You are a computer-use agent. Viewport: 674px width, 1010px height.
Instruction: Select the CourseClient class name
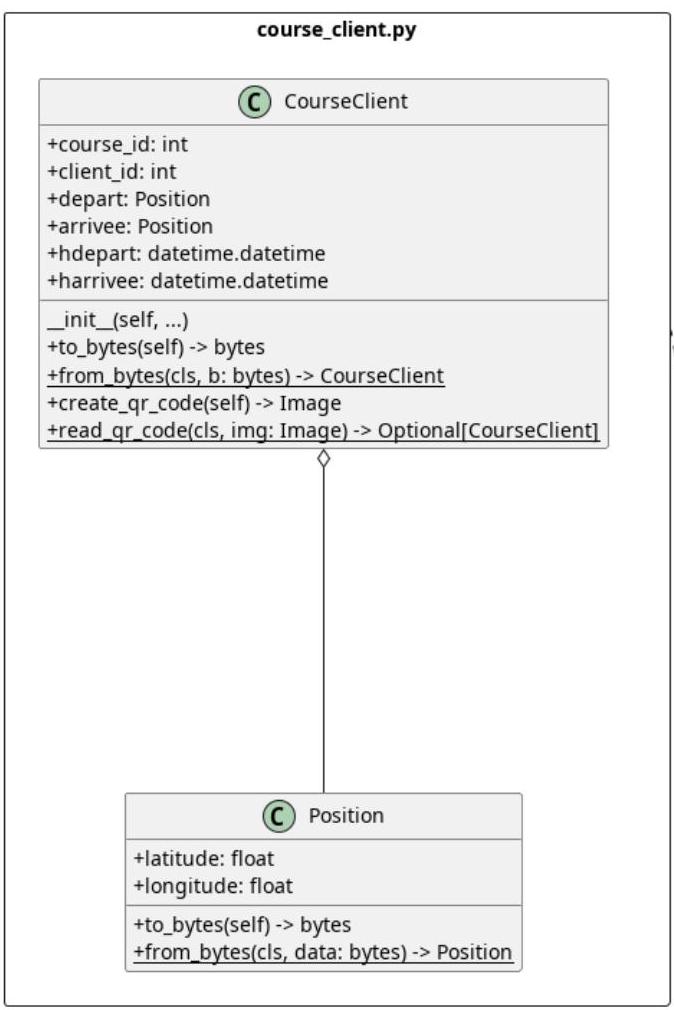tap(346, 101)
